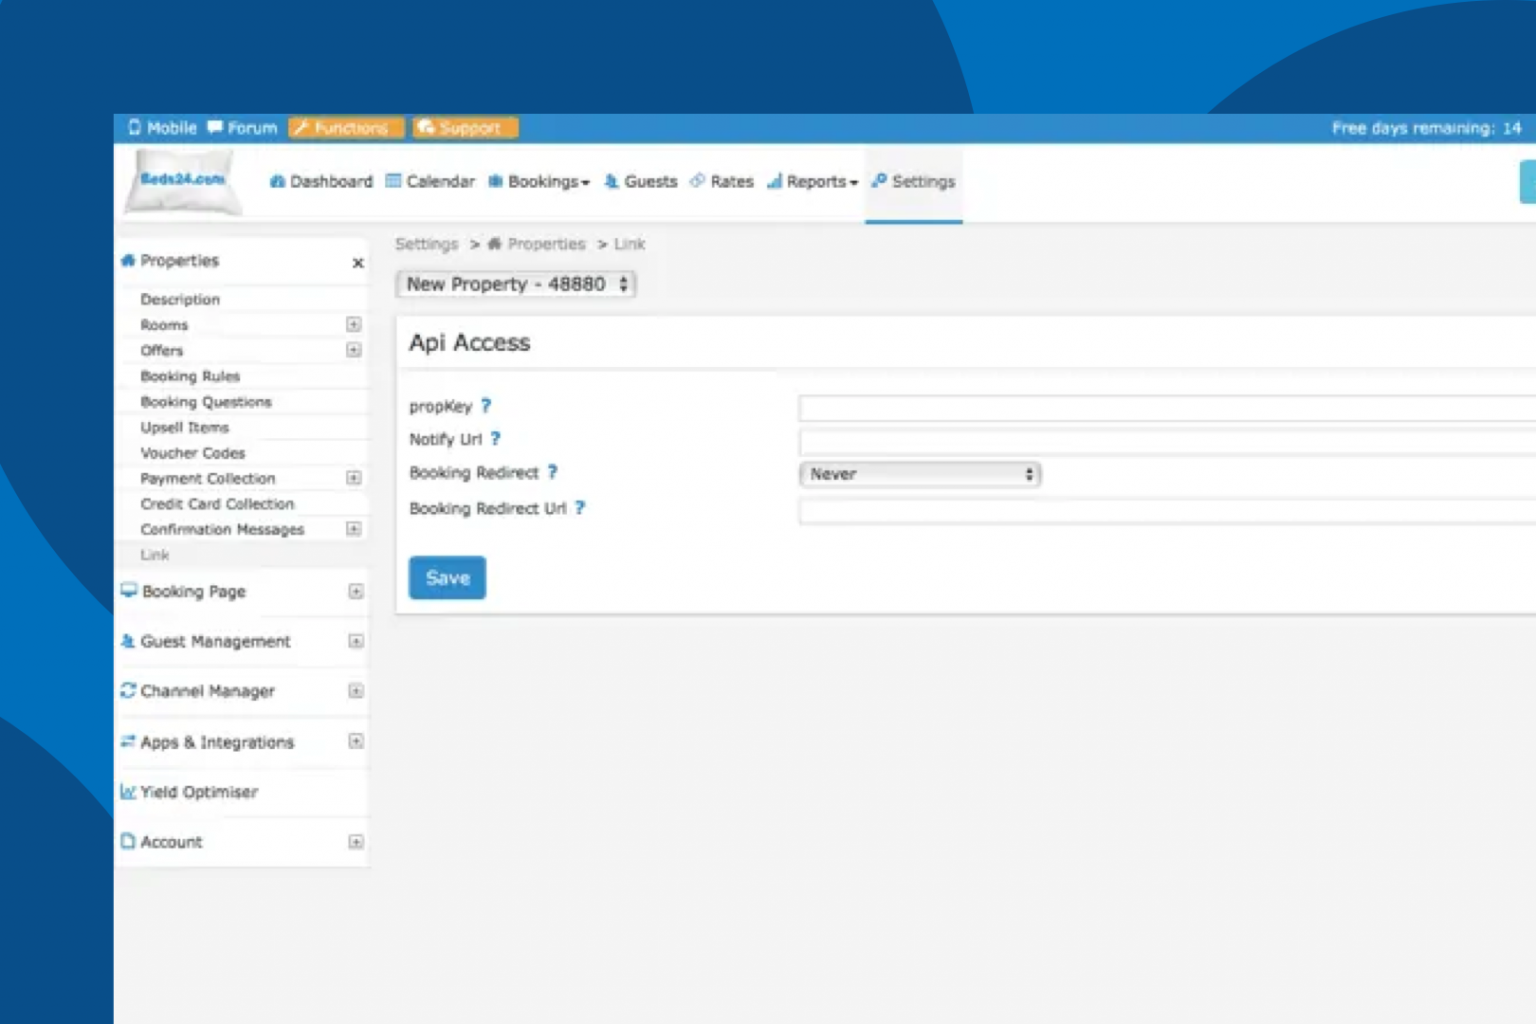This screenshot has width=1536, height=1024.
Task: Expand the Apps & Integrations section
Action: pyautogui.click(x=355, y=741)
